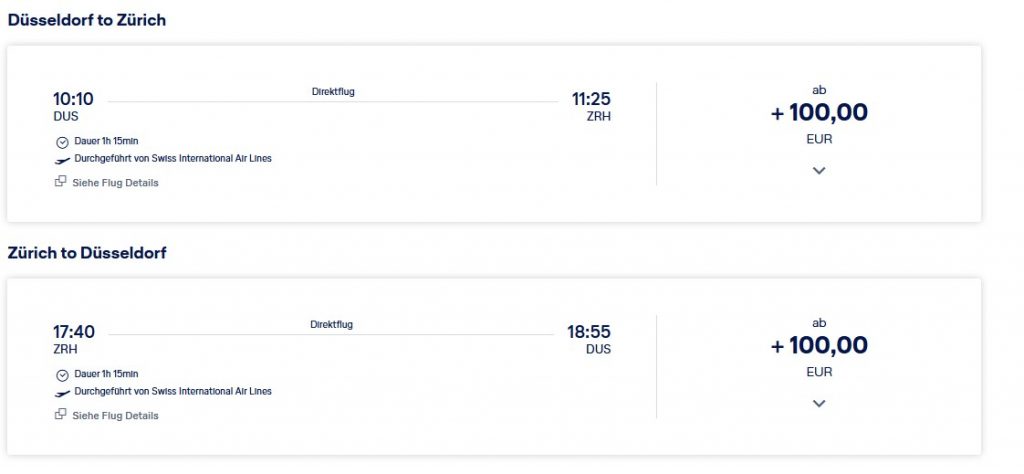Click the "Düsseldorf to Zürich" heading
The image size is (1024, 474).
pos(86,20)
